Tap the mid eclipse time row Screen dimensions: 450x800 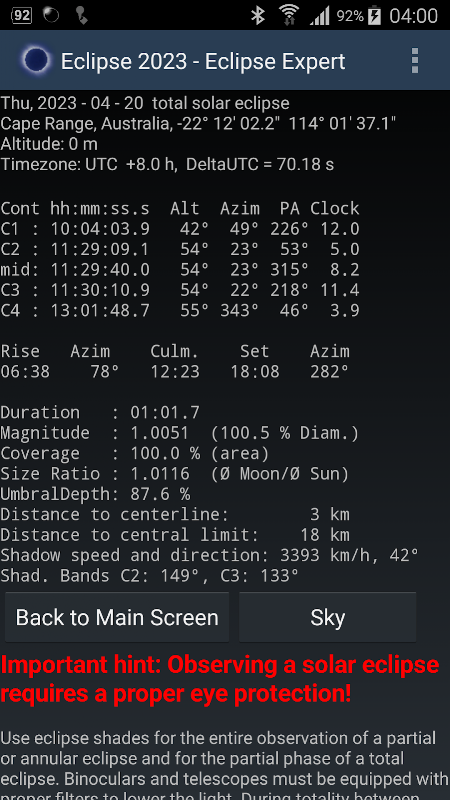[x=180, y=270]
